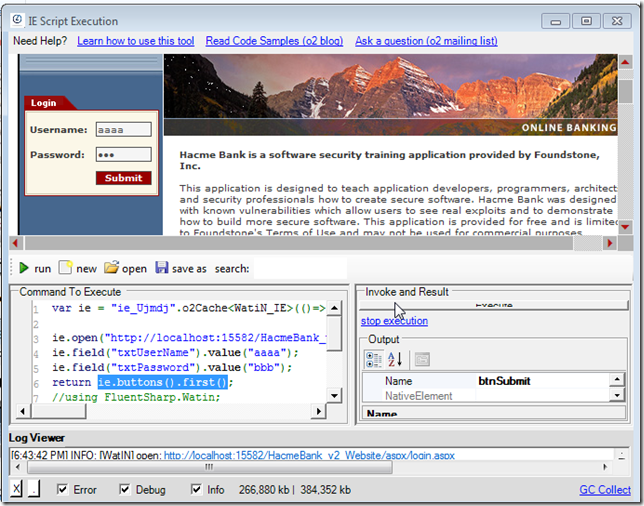Viewport: 644px width, 506px height.
Task: Open Ask a question (o2 mailing list) link
Action: coord(426,41)
